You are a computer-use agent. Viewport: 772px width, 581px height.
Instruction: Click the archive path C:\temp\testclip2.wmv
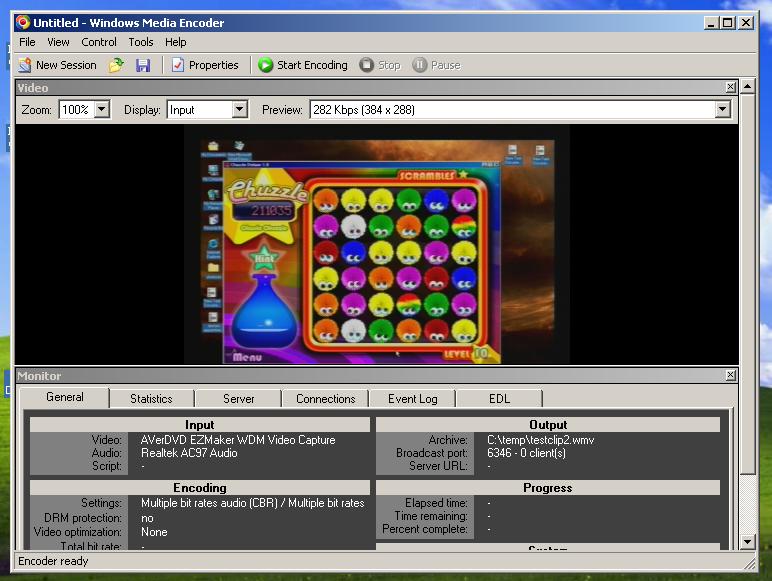(540, 440)
